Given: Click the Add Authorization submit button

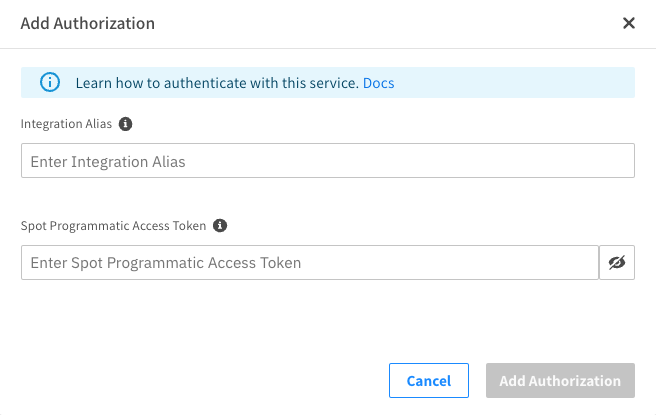Looking at the screenshot, I should pos(560,381).
